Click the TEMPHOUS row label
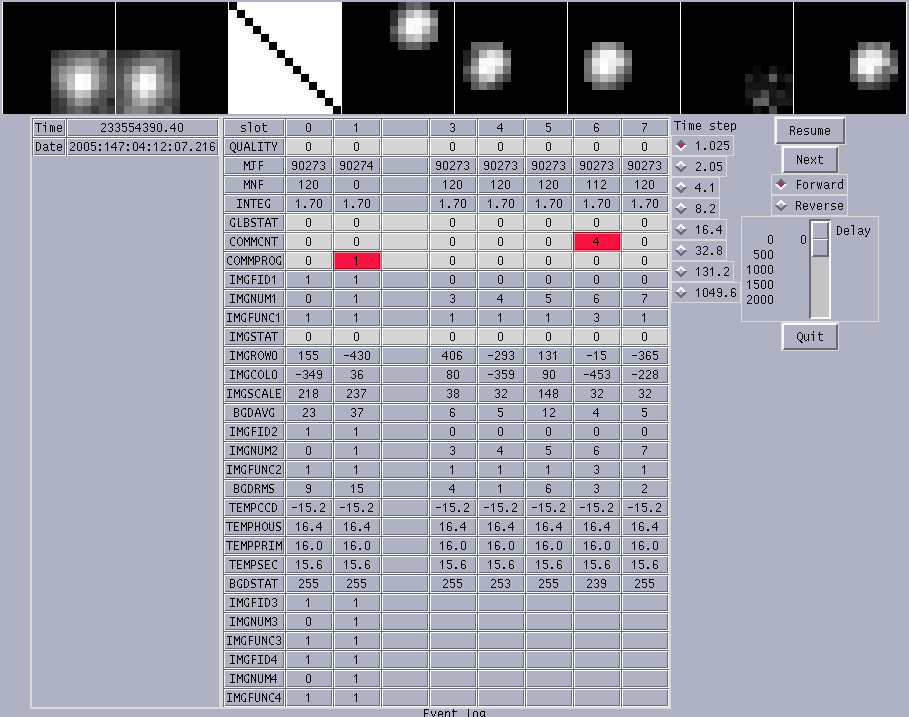The width and height of the screenshot is (909, 717). tap(254, 527)
